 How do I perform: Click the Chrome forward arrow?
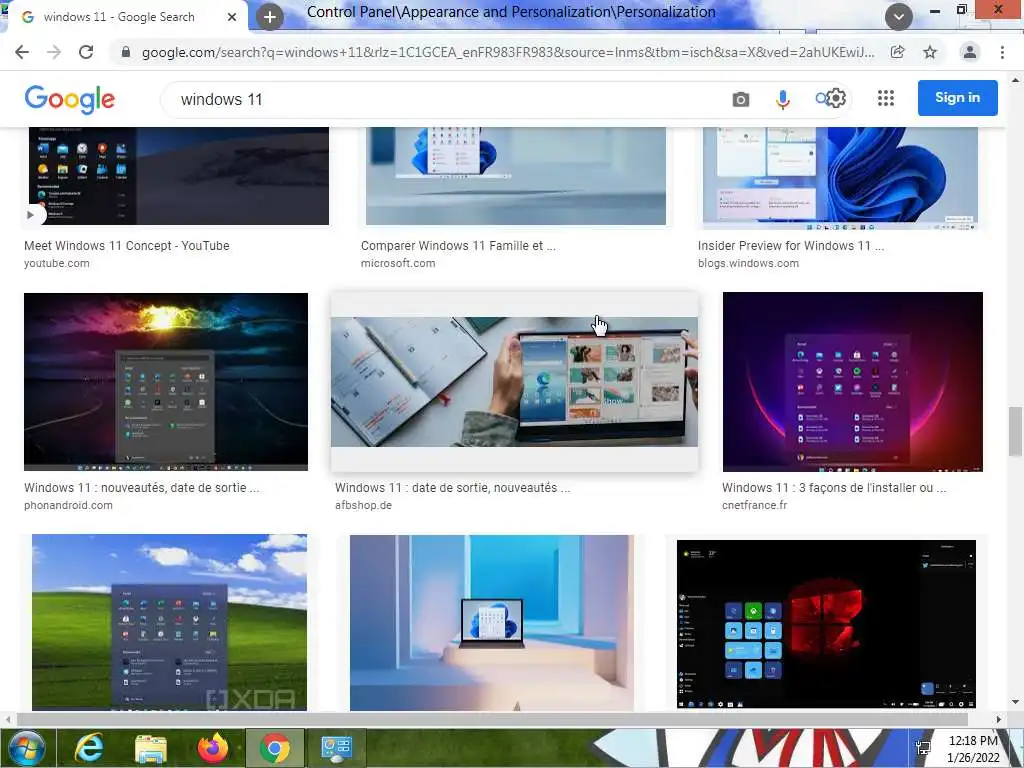[54, 52]
